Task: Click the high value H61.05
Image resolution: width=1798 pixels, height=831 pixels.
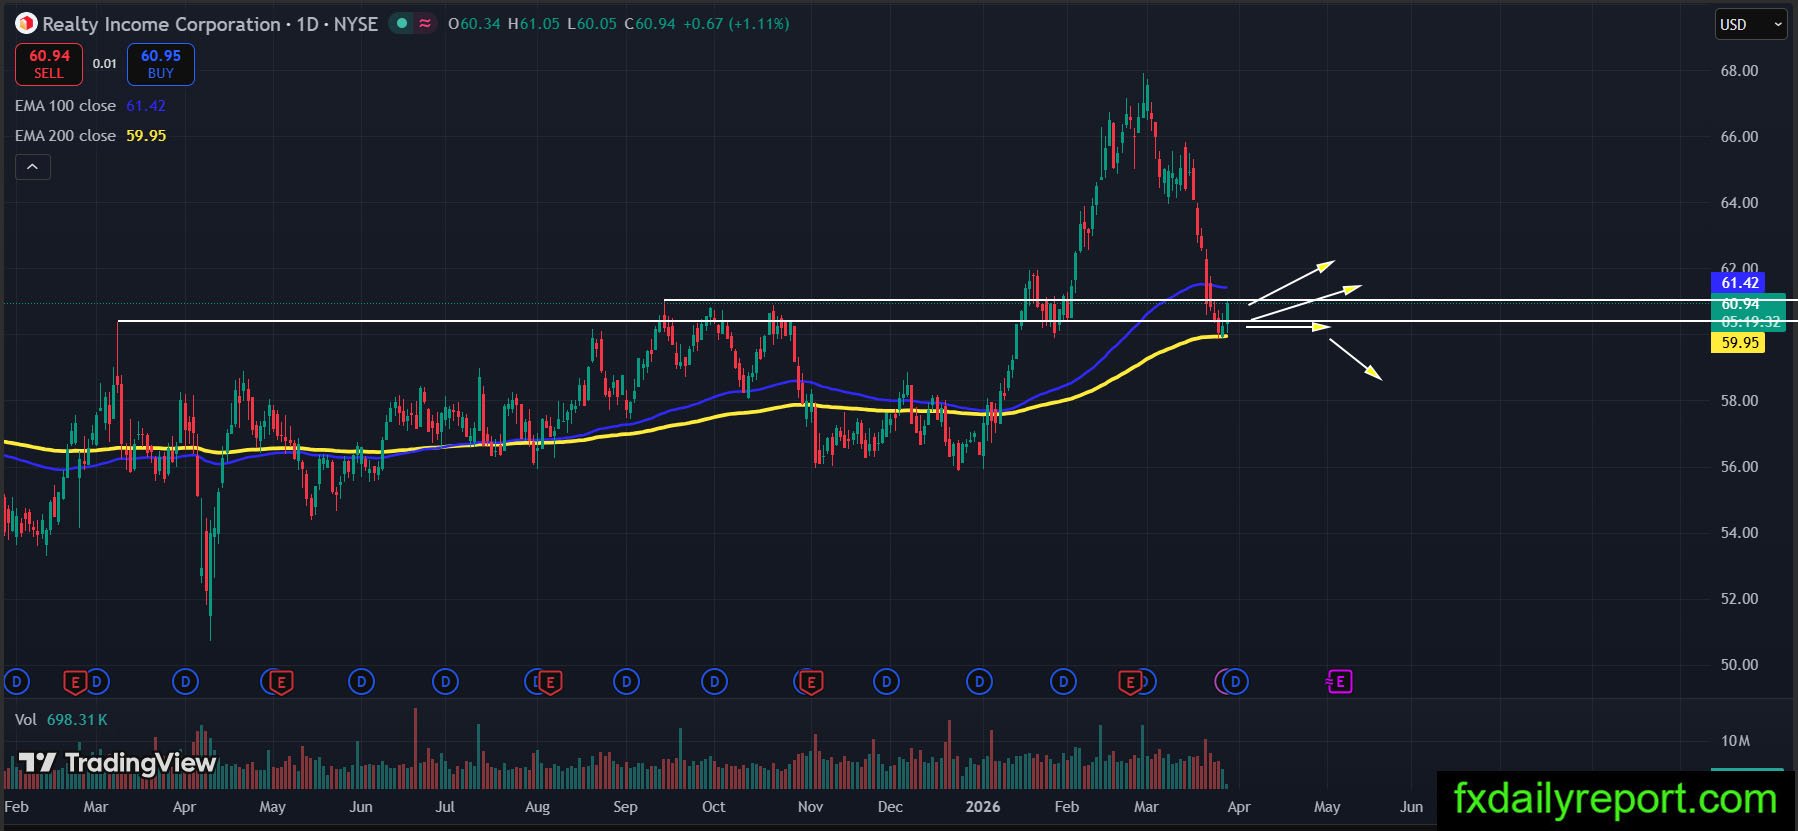Action: pos(534,23)
